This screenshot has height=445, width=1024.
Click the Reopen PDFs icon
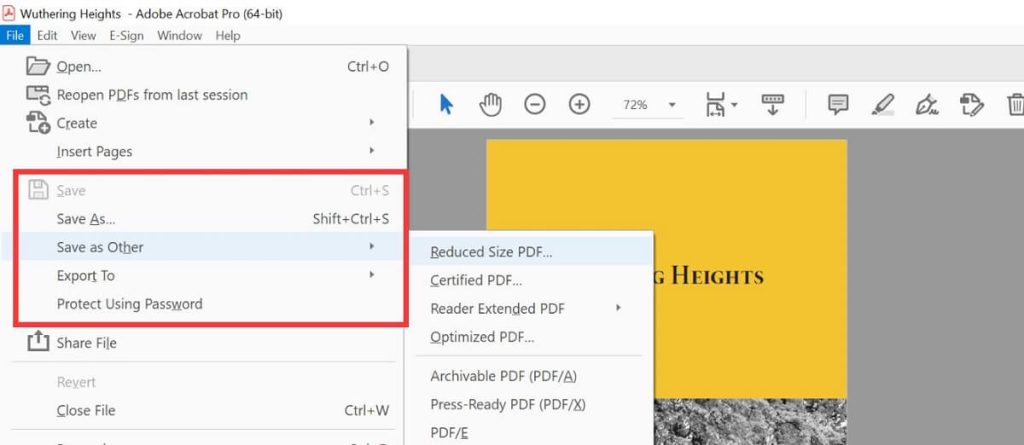coord(38,95)
